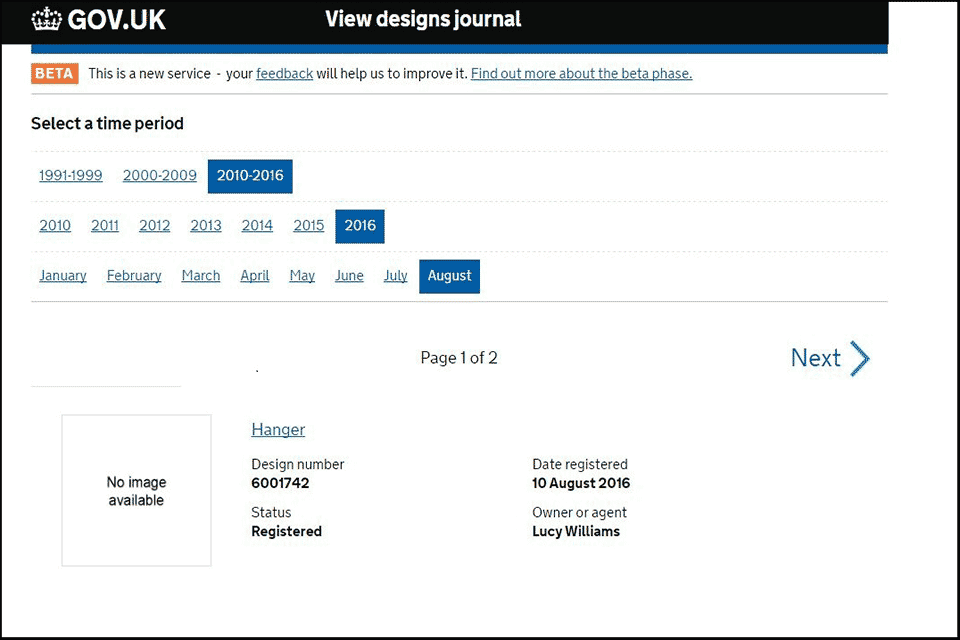
Task: Select the August month tab
Action: 449,276
